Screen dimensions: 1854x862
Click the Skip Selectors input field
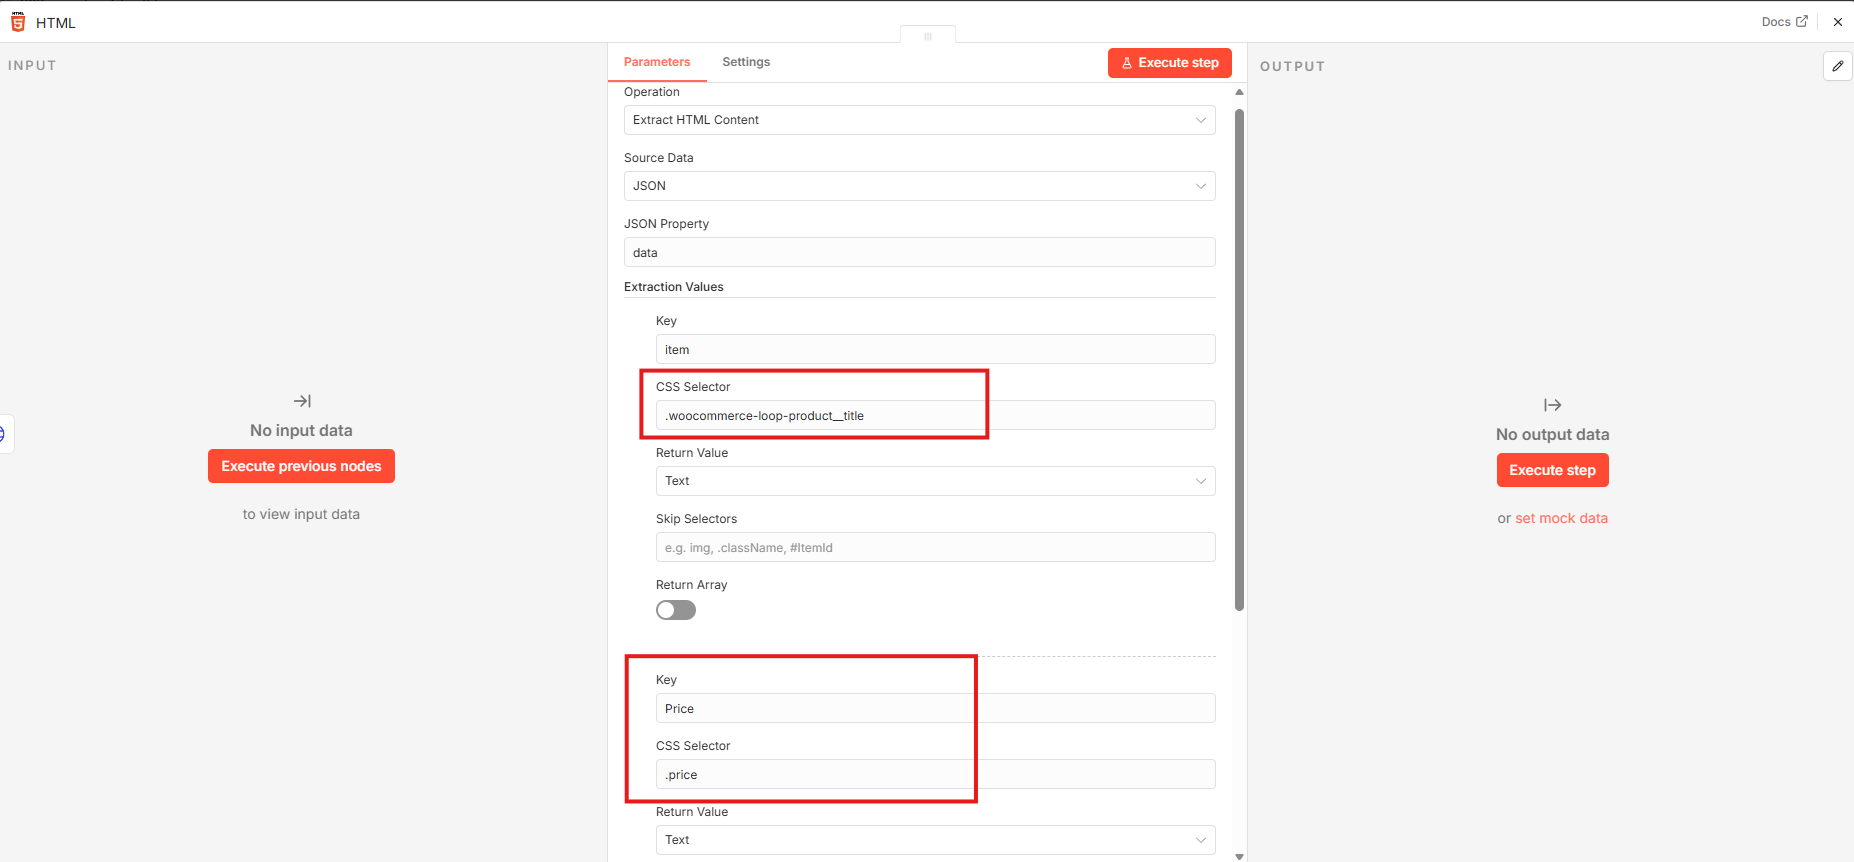935,548
